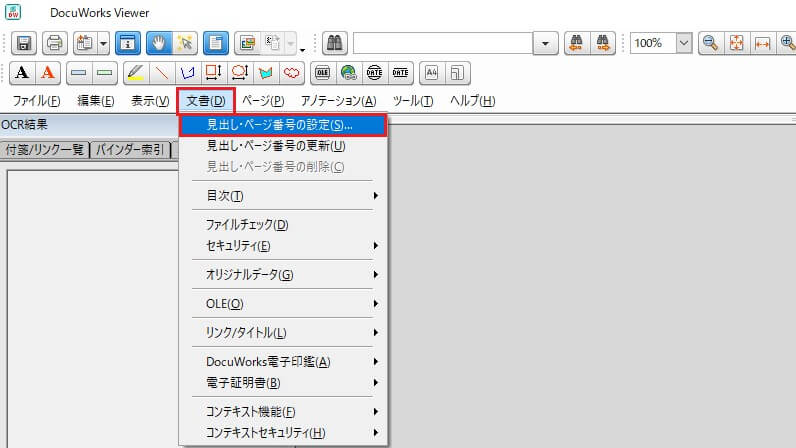Toggle the info panel icon

click(x=127, y=43)
